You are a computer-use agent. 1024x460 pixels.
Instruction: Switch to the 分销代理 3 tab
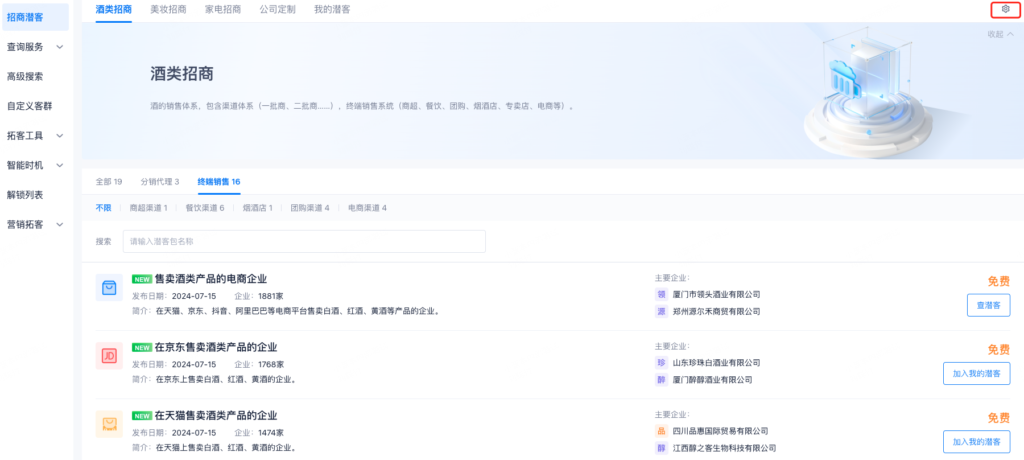coord(160,182)
